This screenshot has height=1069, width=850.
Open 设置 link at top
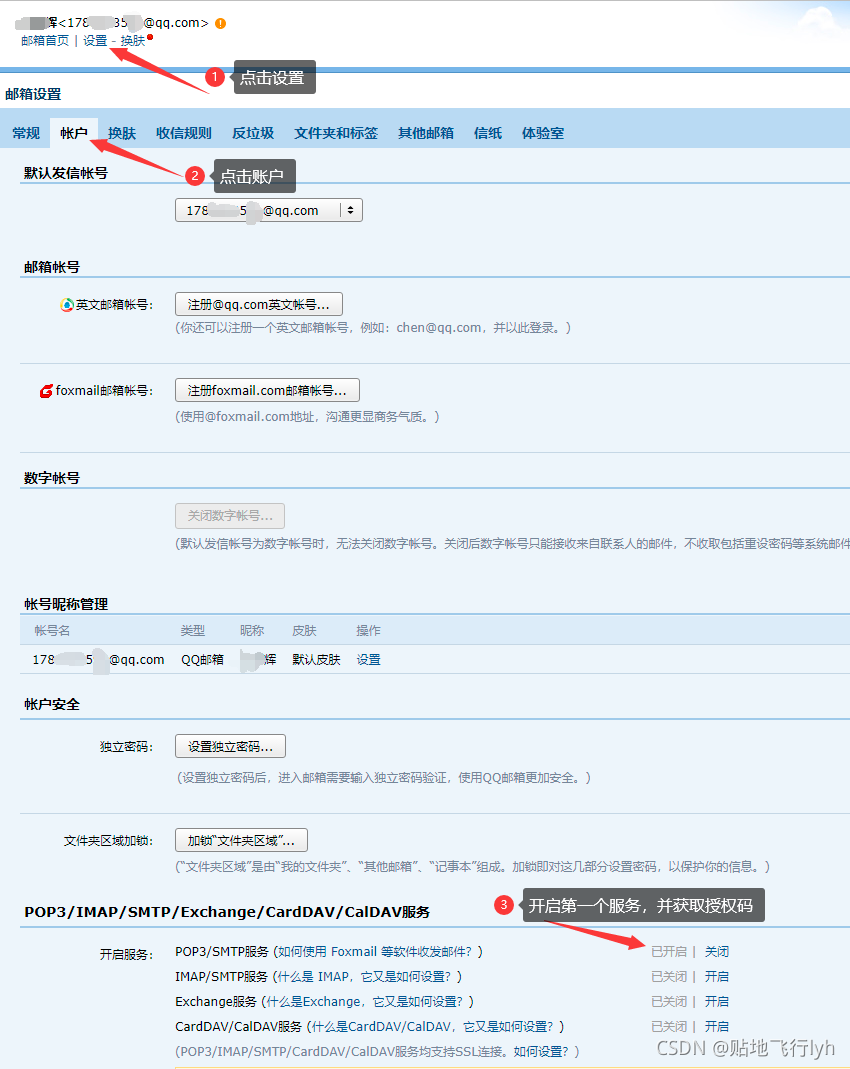click(x=95, y=41)
